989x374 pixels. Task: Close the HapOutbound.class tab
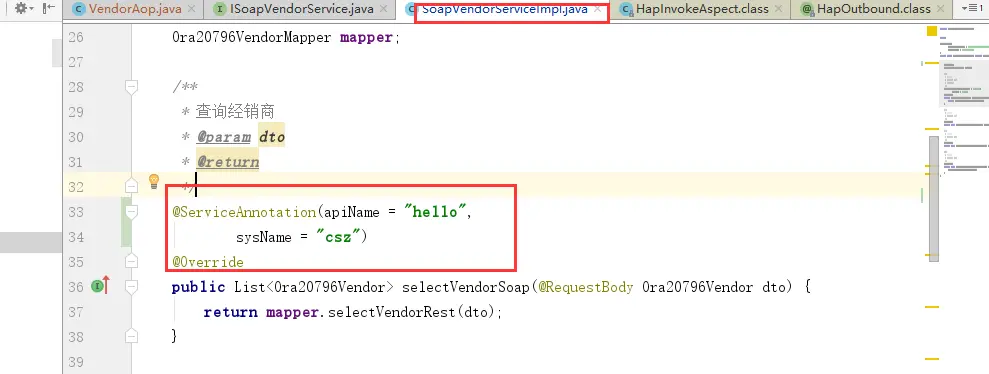940,9
